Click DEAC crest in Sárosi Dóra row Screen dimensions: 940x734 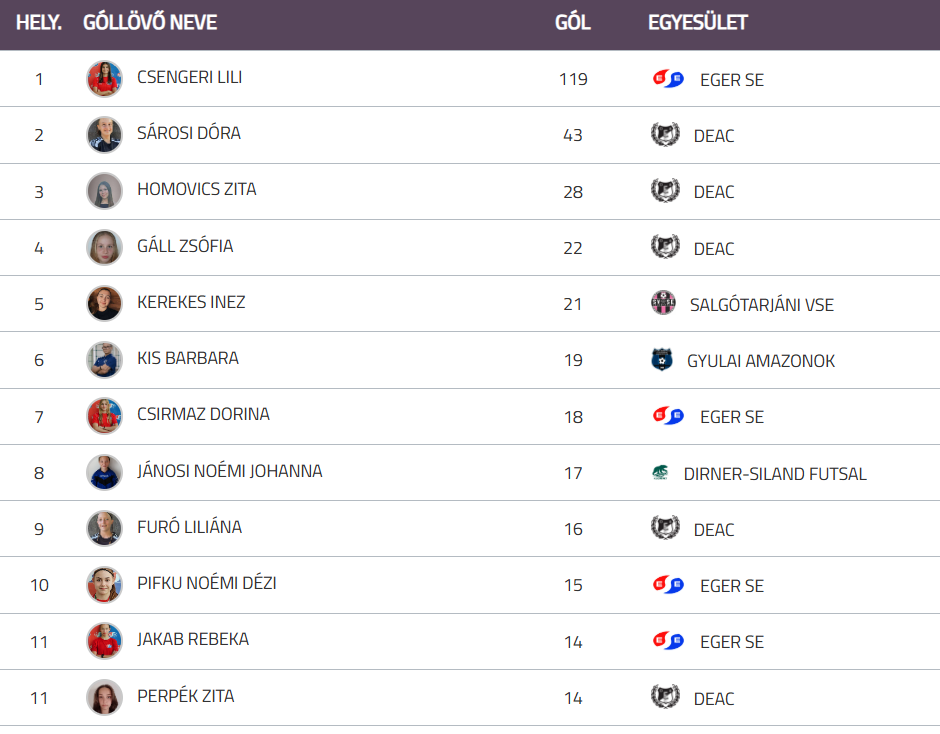(x=665, y=135)
